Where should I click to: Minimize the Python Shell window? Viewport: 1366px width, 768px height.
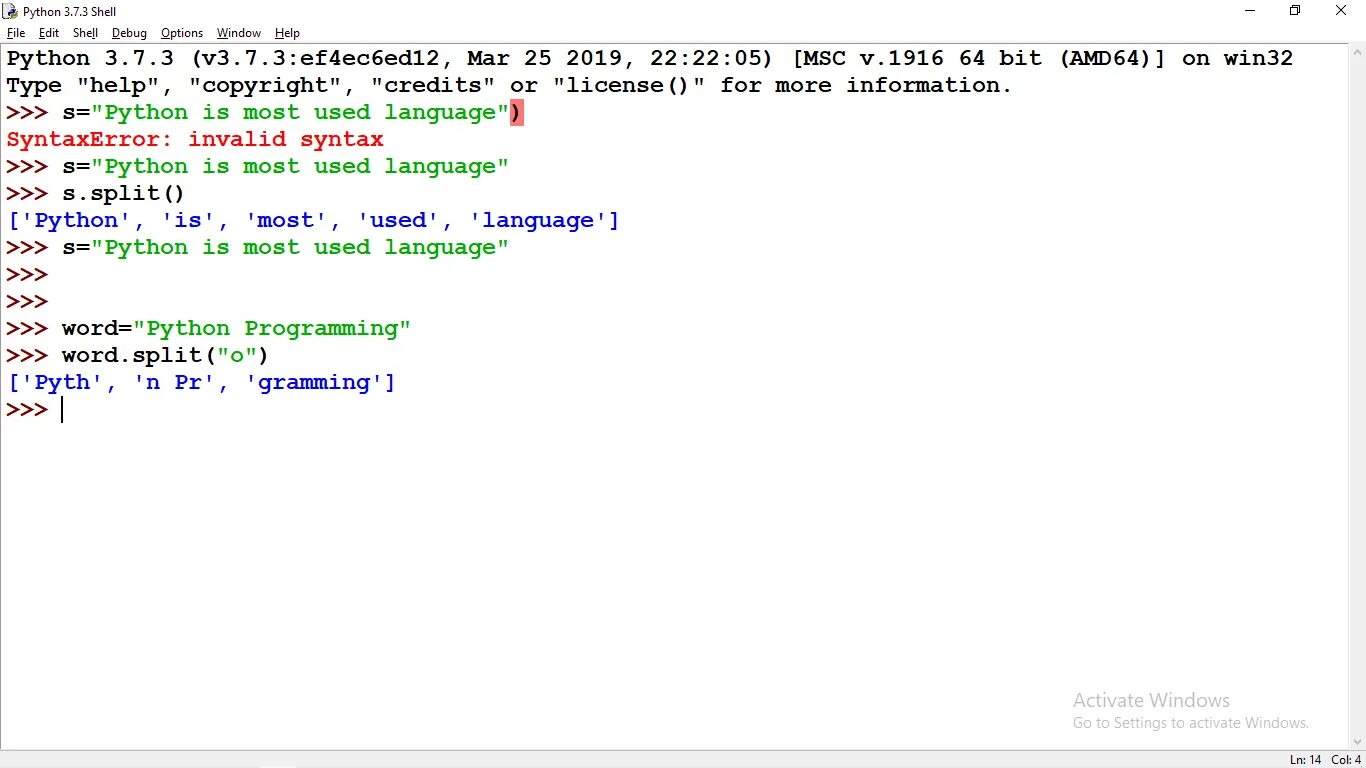pos(1250,11)
